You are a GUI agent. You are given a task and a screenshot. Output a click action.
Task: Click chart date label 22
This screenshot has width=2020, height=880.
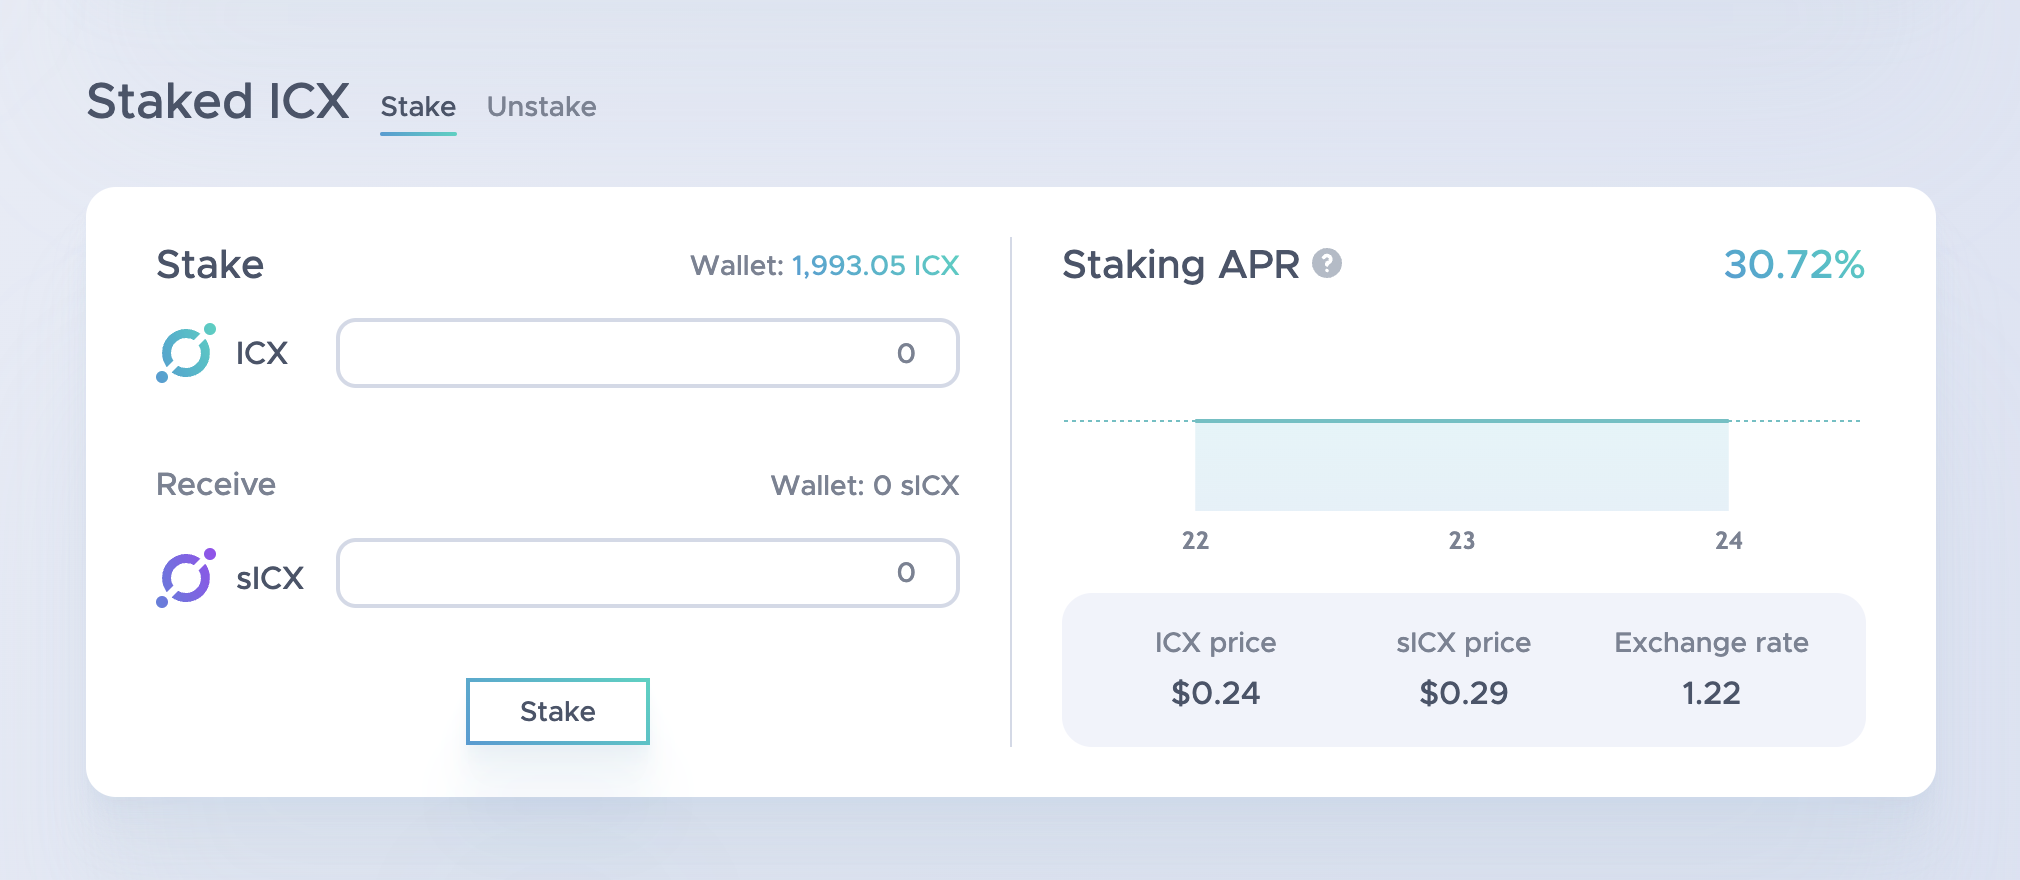[x=1195, y=541]
